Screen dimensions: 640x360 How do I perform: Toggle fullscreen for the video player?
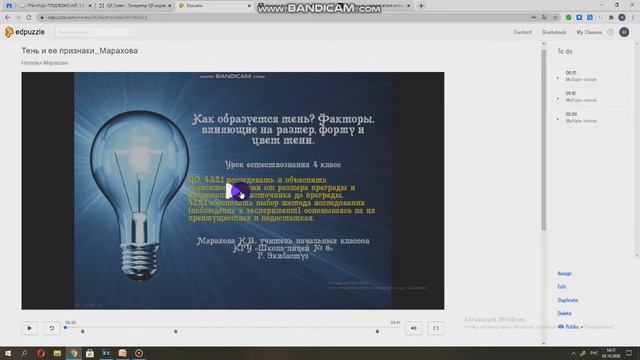coord(436,328)
